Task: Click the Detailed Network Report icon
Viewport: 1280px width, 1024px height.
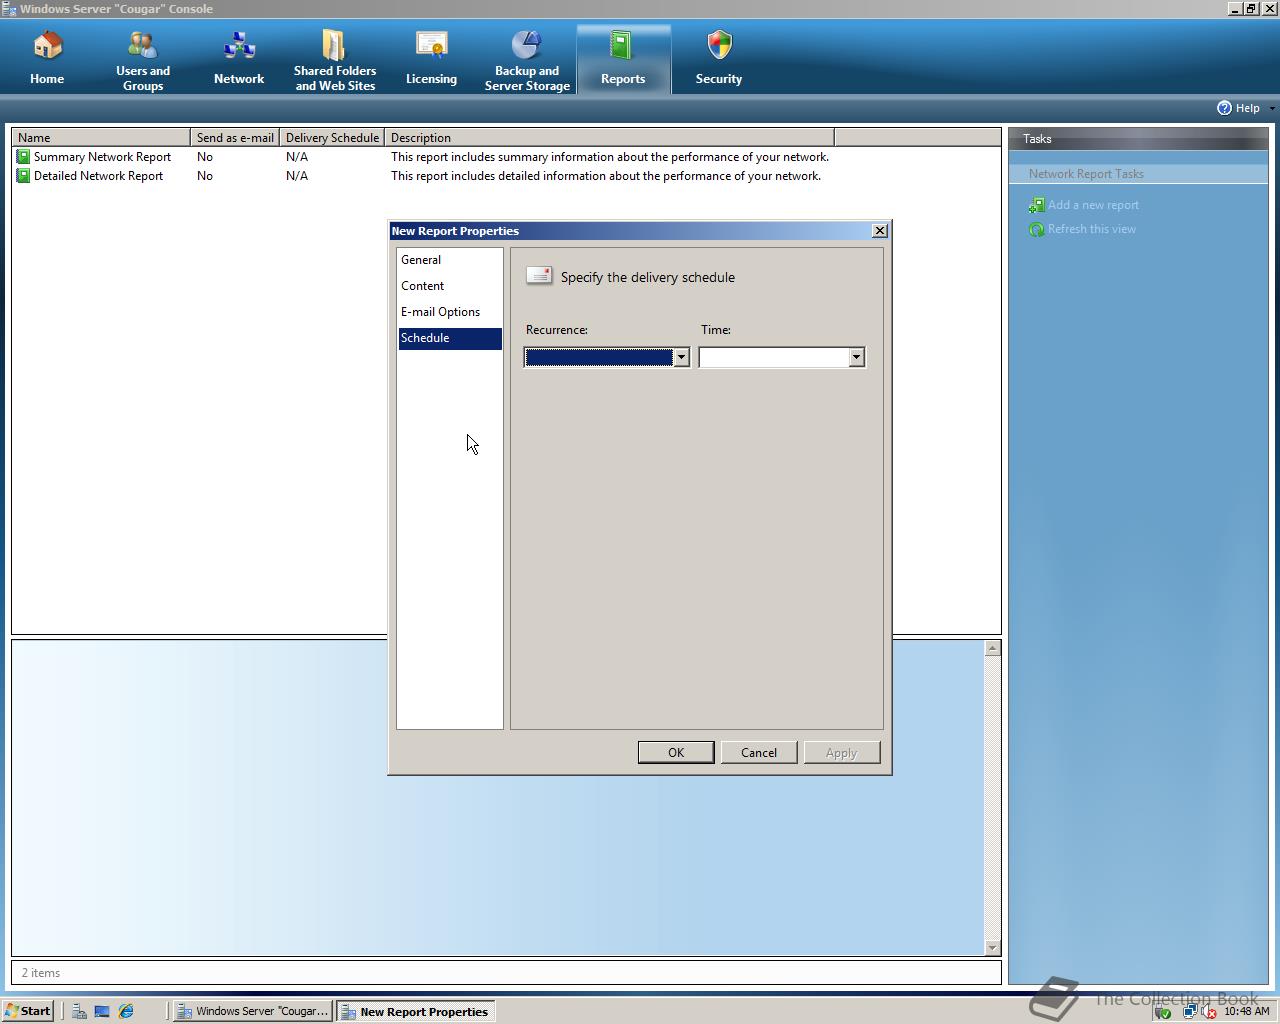Action: coord(23,176)
